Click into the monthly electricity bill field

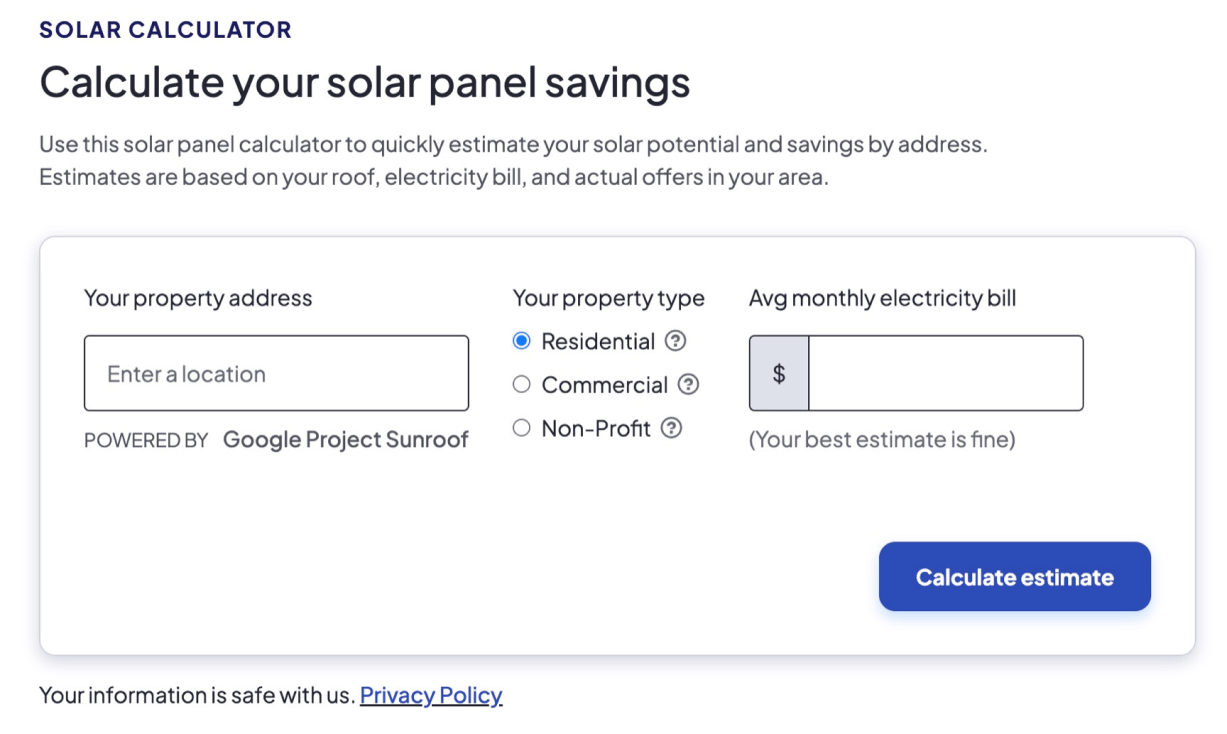(945, 374)
